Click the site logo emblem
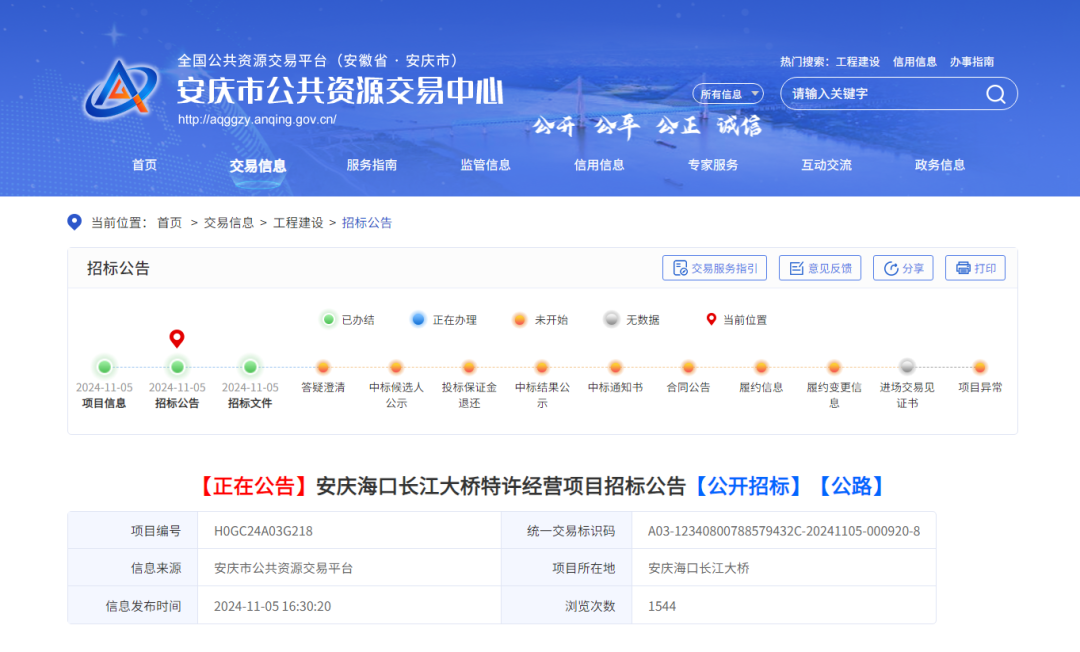The width and height of the screenshot is (1080, 652). (x=121, y=89)
